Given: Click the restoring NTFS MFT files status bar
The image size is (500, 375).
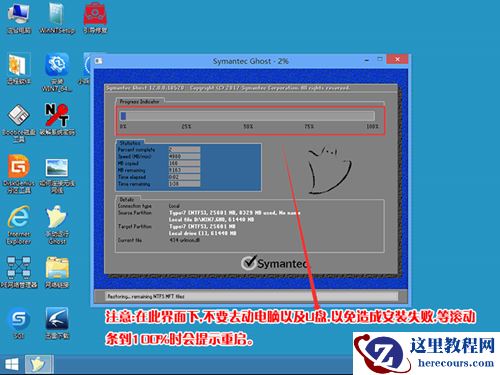Looking at the screenshot, I should pyautogui.click(x=252, y=296).
